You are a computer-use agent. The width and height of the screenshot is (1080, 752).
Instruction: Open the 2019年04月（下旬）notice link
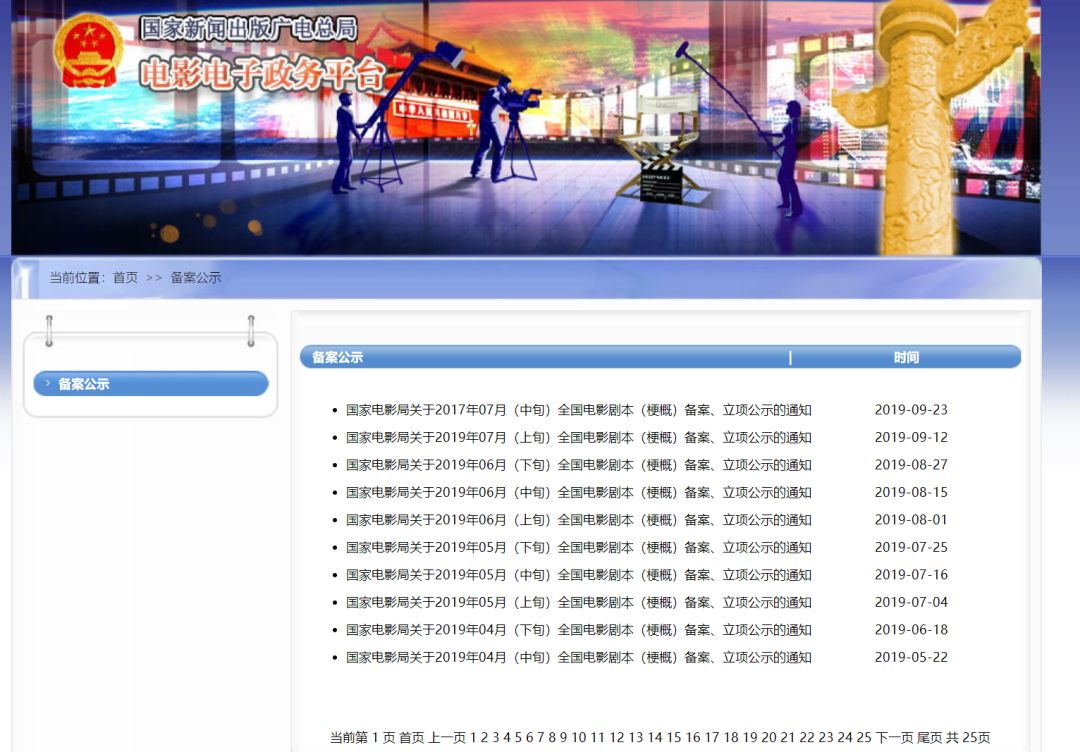[x=579, y=630]
